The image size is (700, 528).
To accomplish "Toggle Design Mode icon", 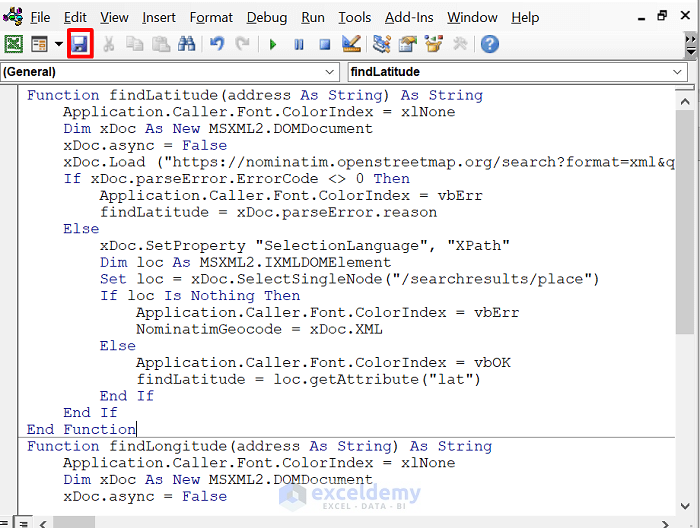I will 351,44.
